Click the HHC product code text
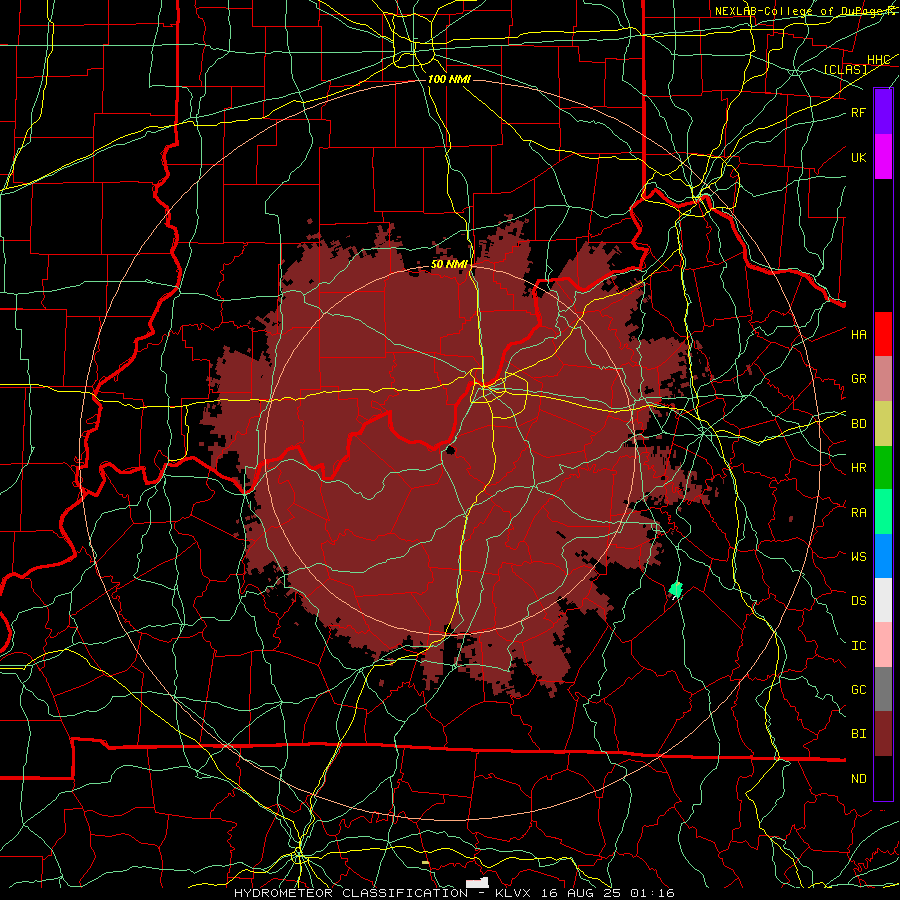The image size is (900, 900). (878, 60)
